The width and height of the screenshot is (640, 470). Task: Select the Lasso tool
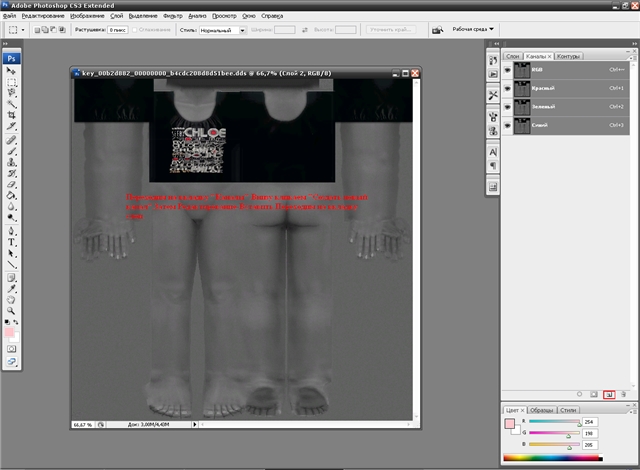(12, 90)
